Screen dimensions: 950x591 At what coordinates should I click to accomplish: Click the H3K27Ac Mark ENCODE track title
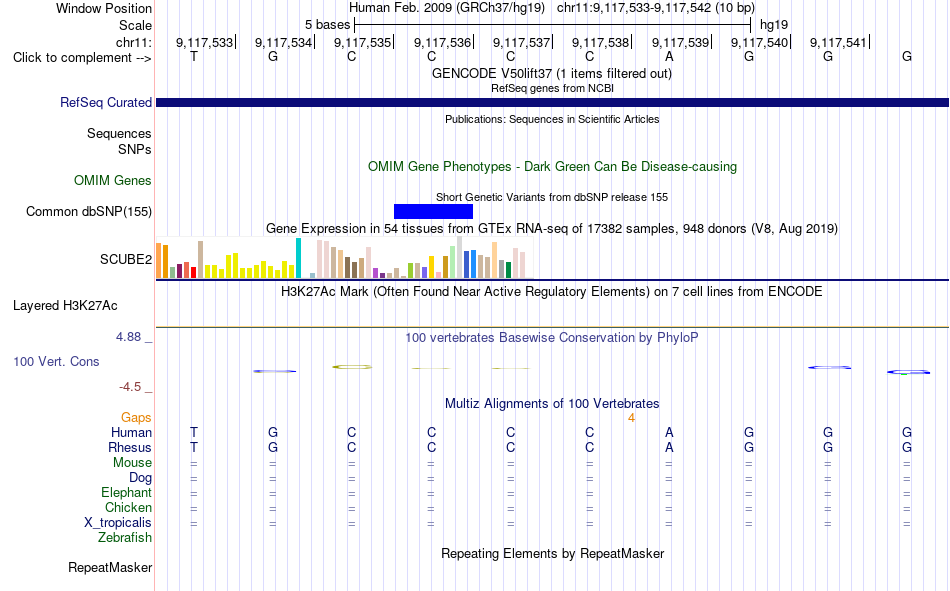point(552,292)
